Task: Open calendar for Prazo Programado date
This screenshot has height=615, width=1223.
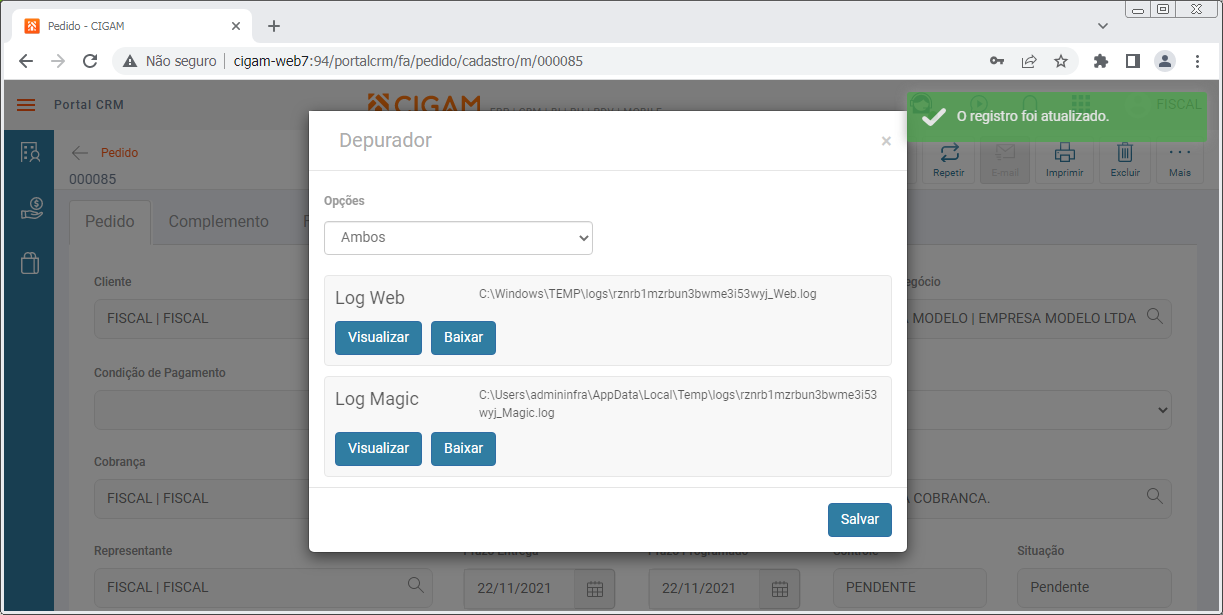Action: pyautogui.click(x=779, y=589)
